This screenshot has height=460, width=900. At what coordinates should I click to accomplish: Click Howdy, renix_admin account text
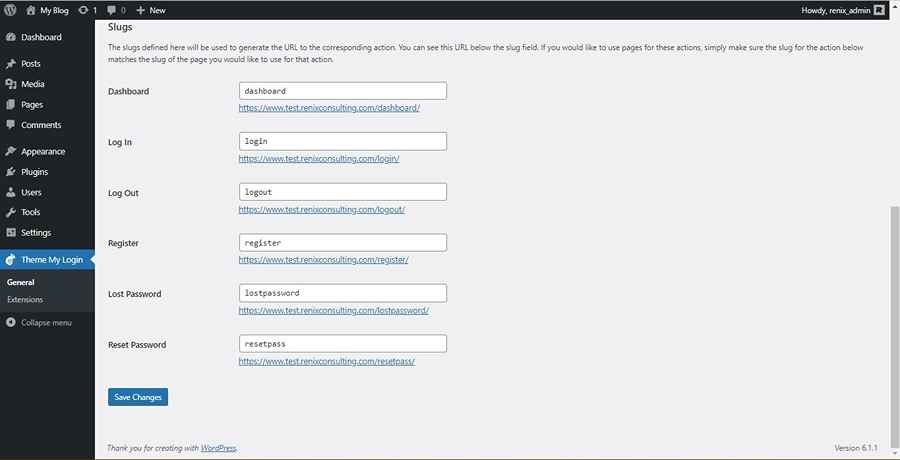(836, 10)
